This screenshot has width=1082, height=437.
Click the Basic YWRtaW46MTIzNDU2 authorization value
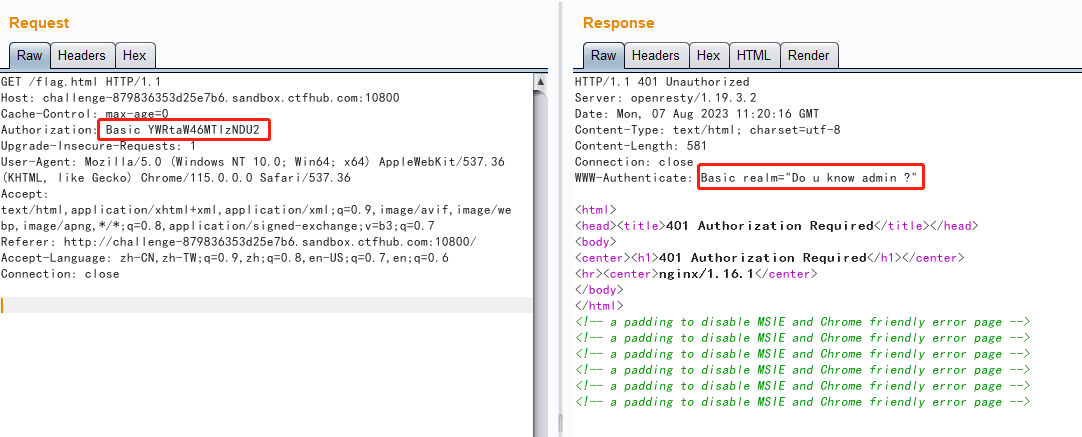click(182, 130)
